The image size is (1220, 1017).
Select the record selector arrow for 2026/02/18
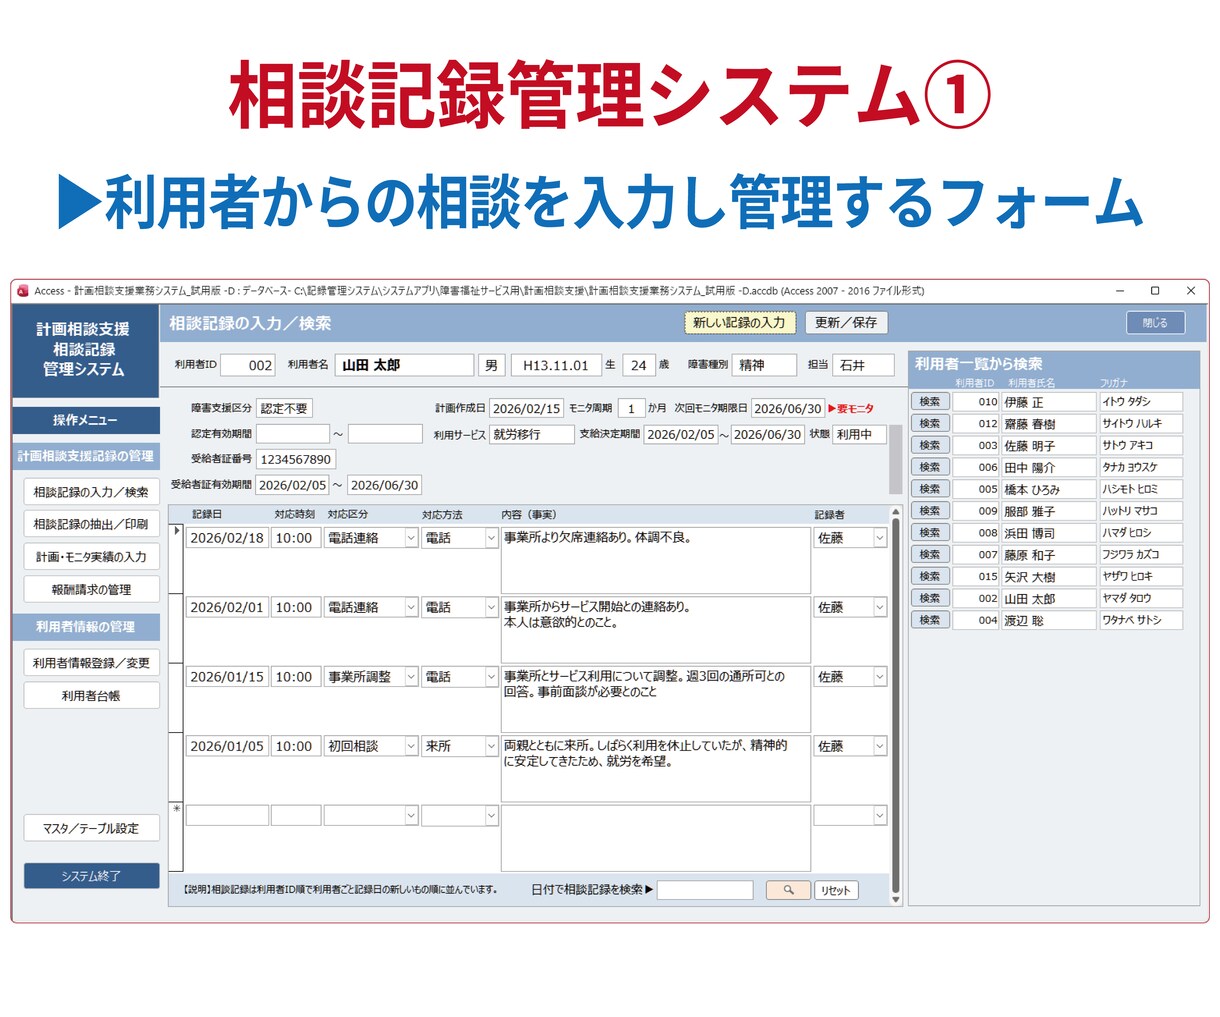click(177, 560)
